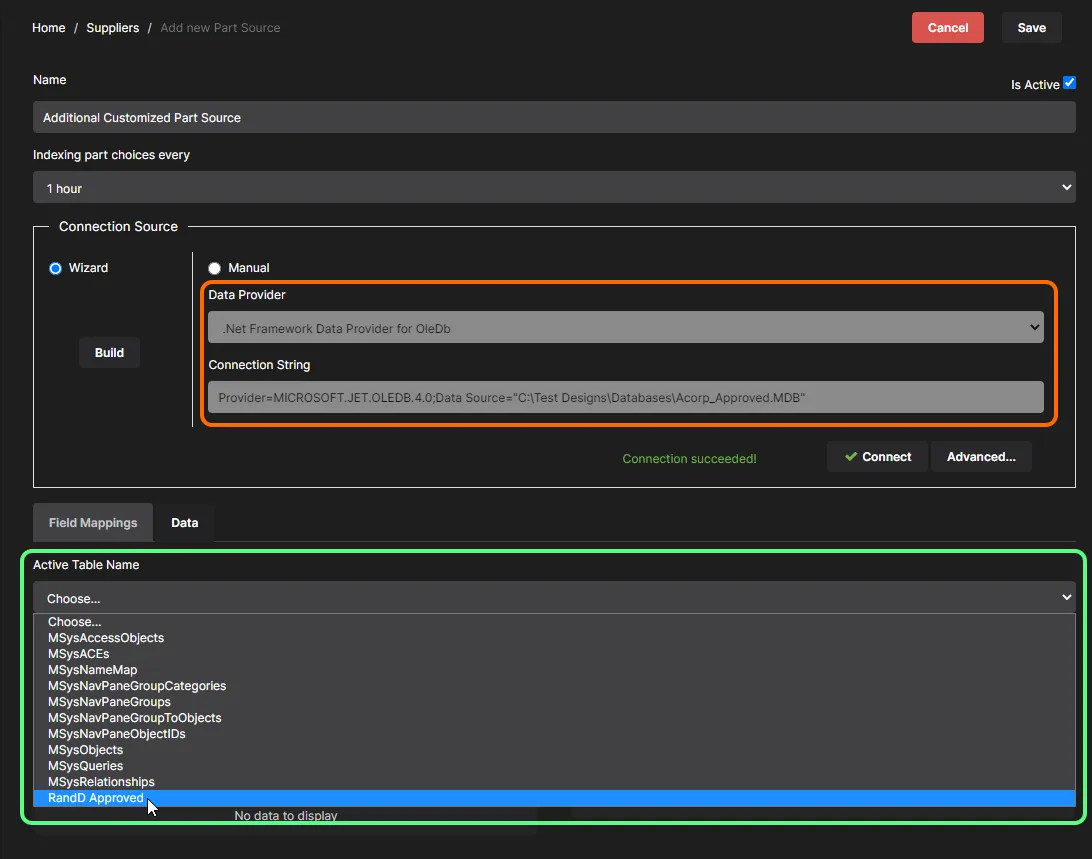The width and height of the screenshot is (1092, 859).
Task: Choose MSysNavPaneGroups table option
Action: [x=554, y=702]
